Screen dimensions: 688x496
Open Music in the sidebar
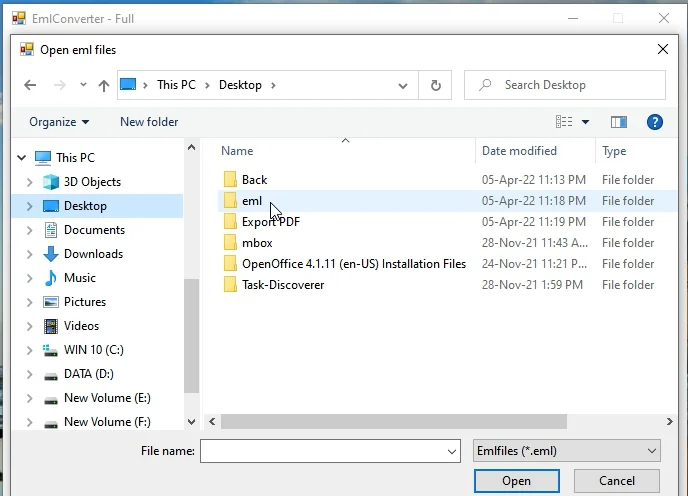[80, 278]
